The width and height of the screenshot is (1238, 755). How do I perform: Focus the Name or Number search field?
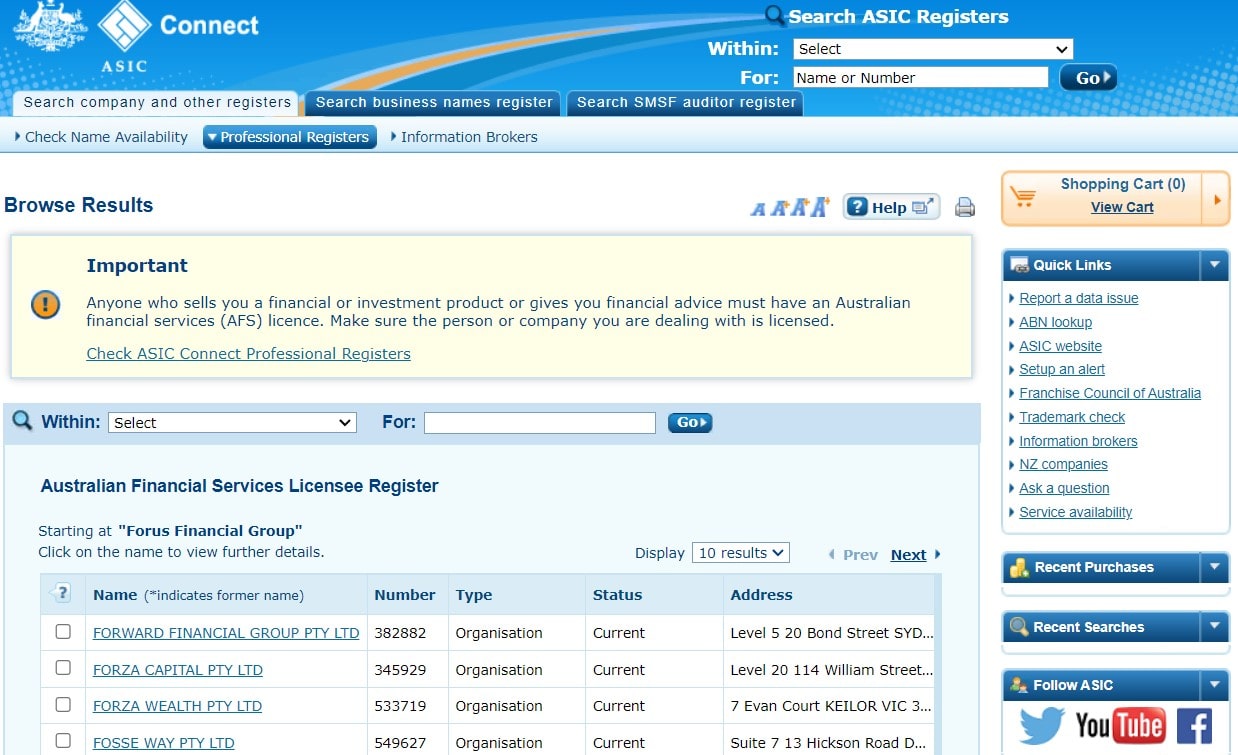point(920,78)
